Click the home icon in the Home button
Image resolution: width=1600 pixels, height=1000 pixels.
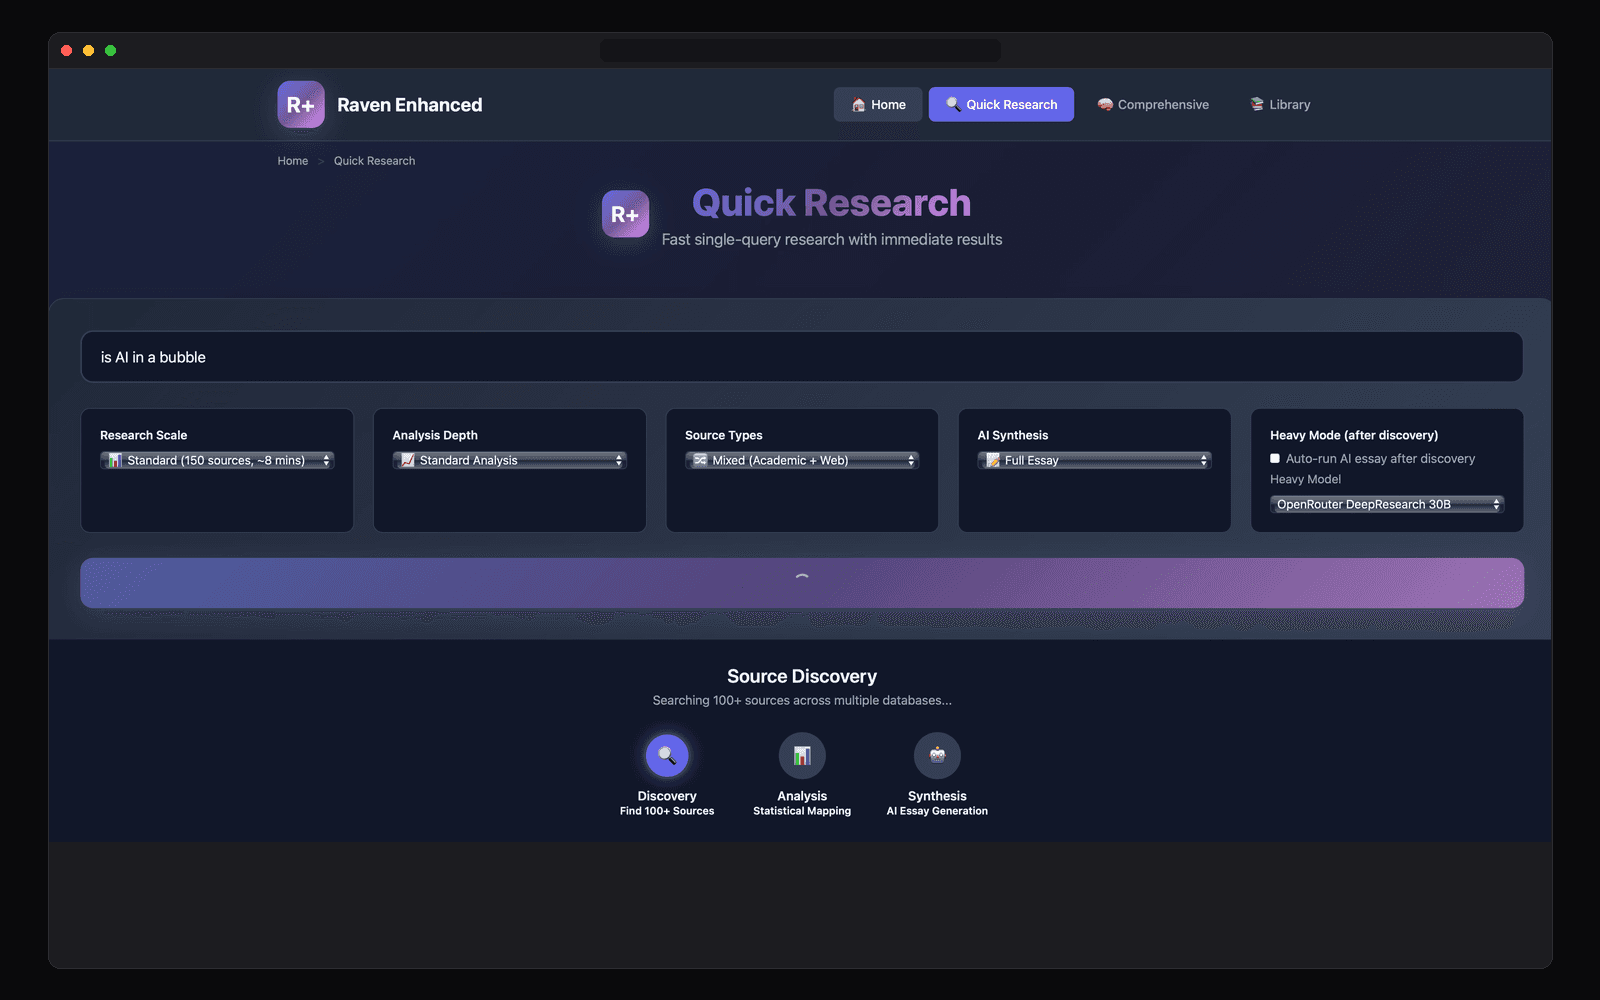(858, 104)
